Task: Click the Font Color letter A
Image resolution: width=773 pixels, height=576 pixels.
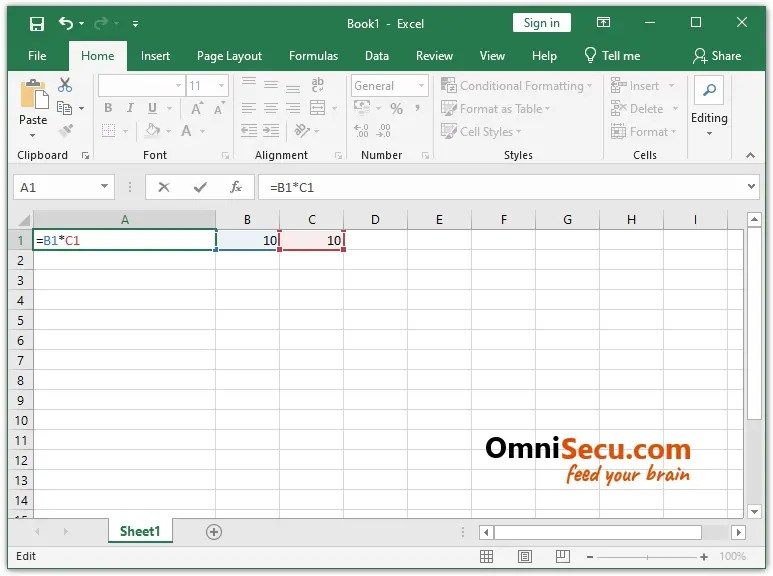Action: pyautogui.click(x=186, y=131)
